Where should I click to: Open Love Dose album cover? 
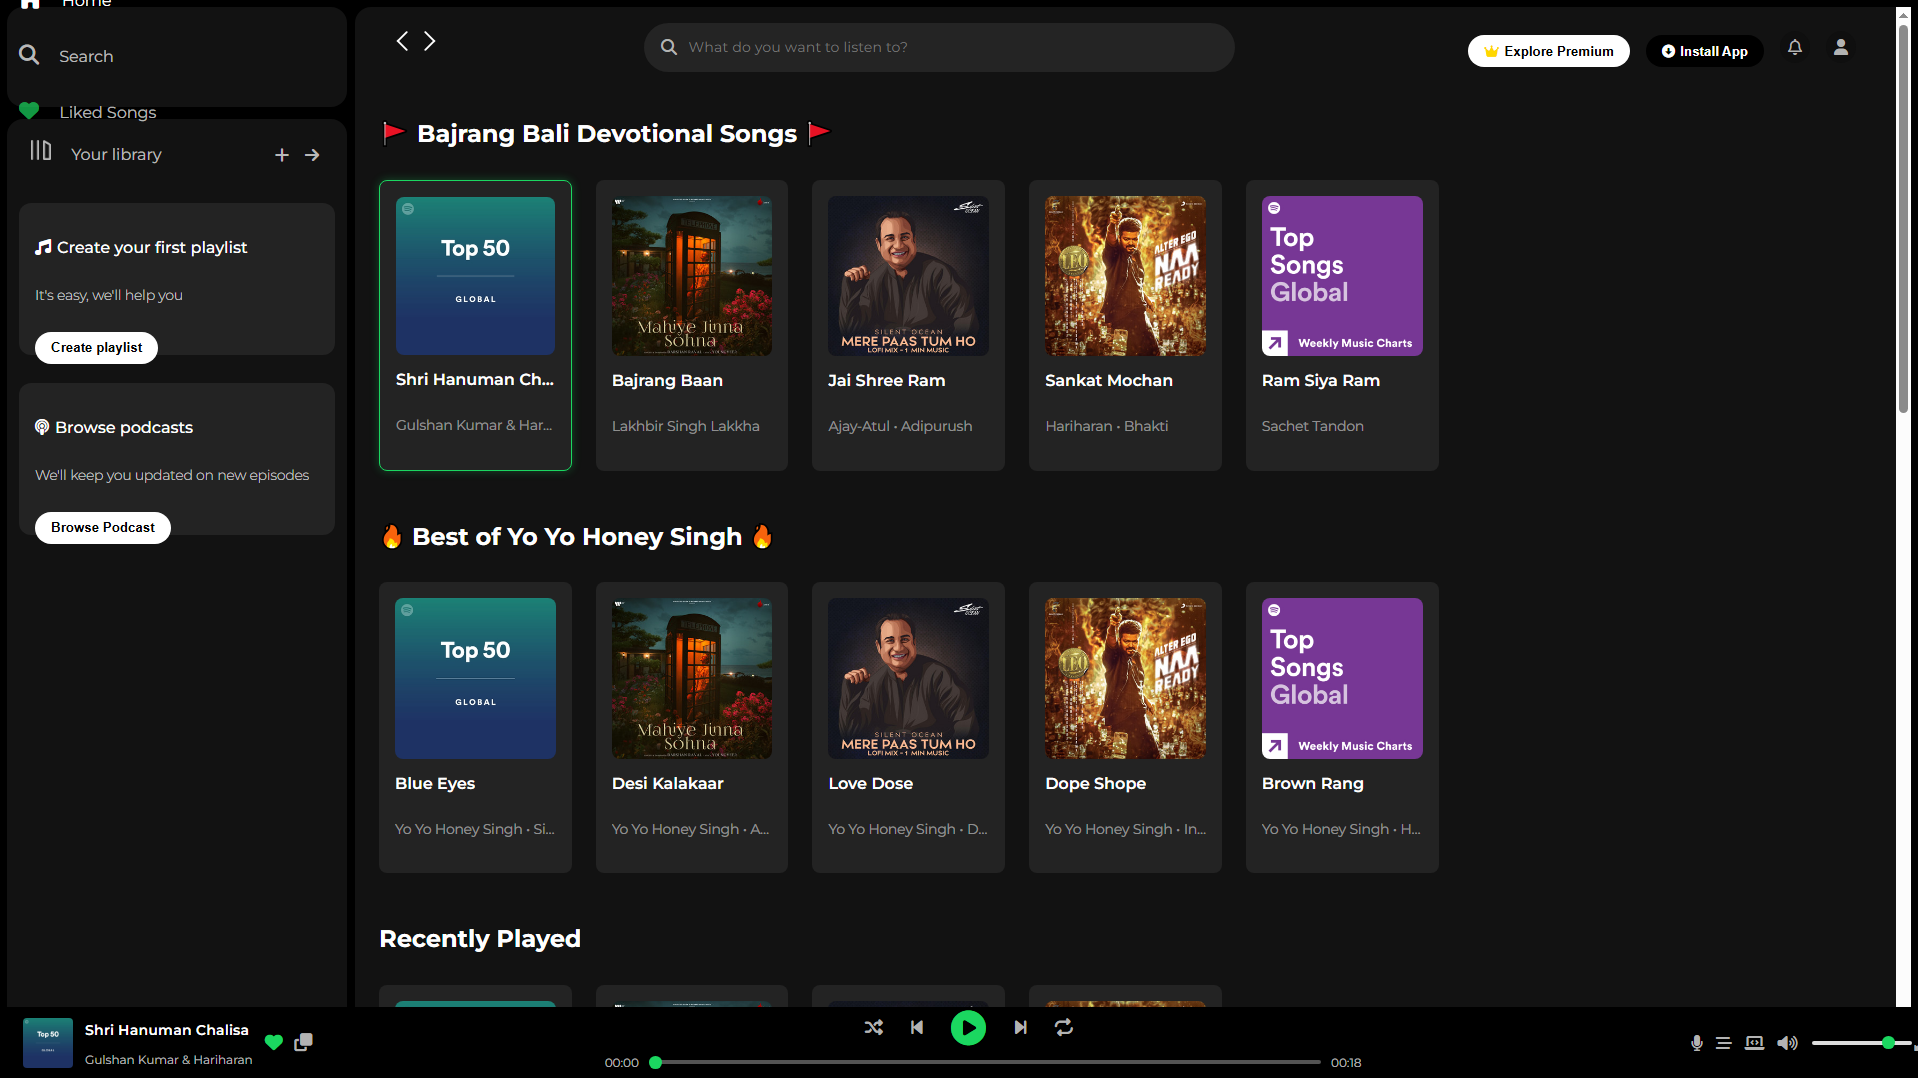(908, 678)
